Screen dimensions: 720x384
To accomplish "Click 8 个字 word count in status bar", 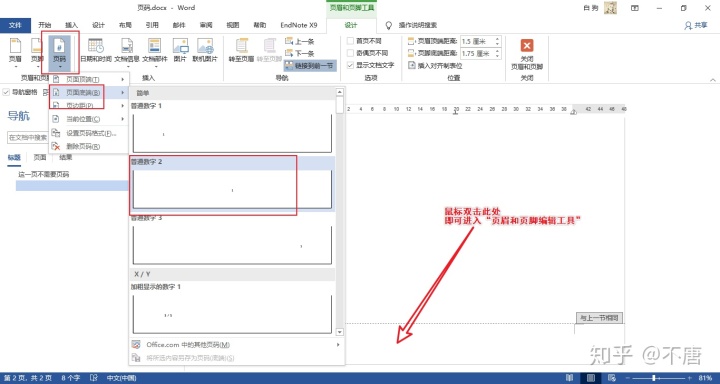I will tap(70, 378).
